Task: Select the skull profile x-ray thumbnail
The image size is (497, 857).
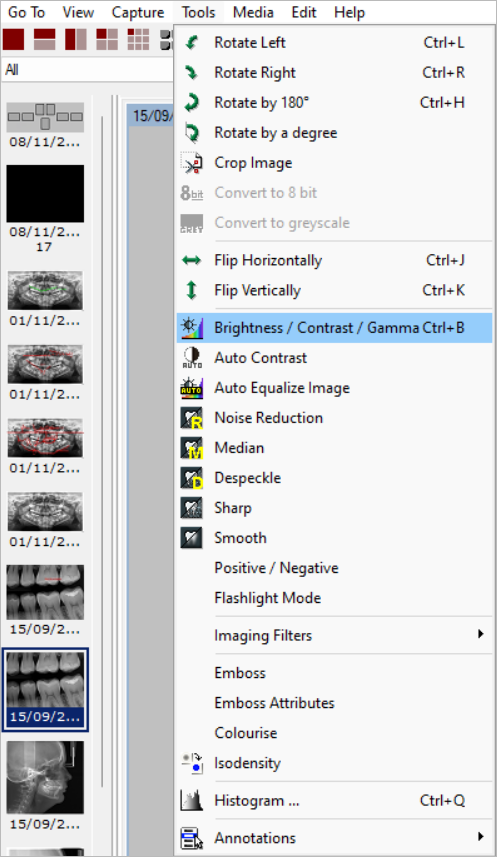Action: 45,777
